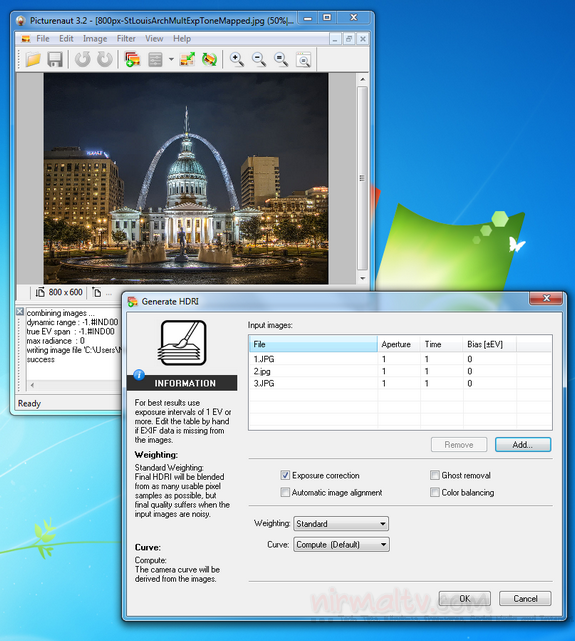Click the scroll down arrow in image view
The image size is (575, 641).
[x=362, y=278]
